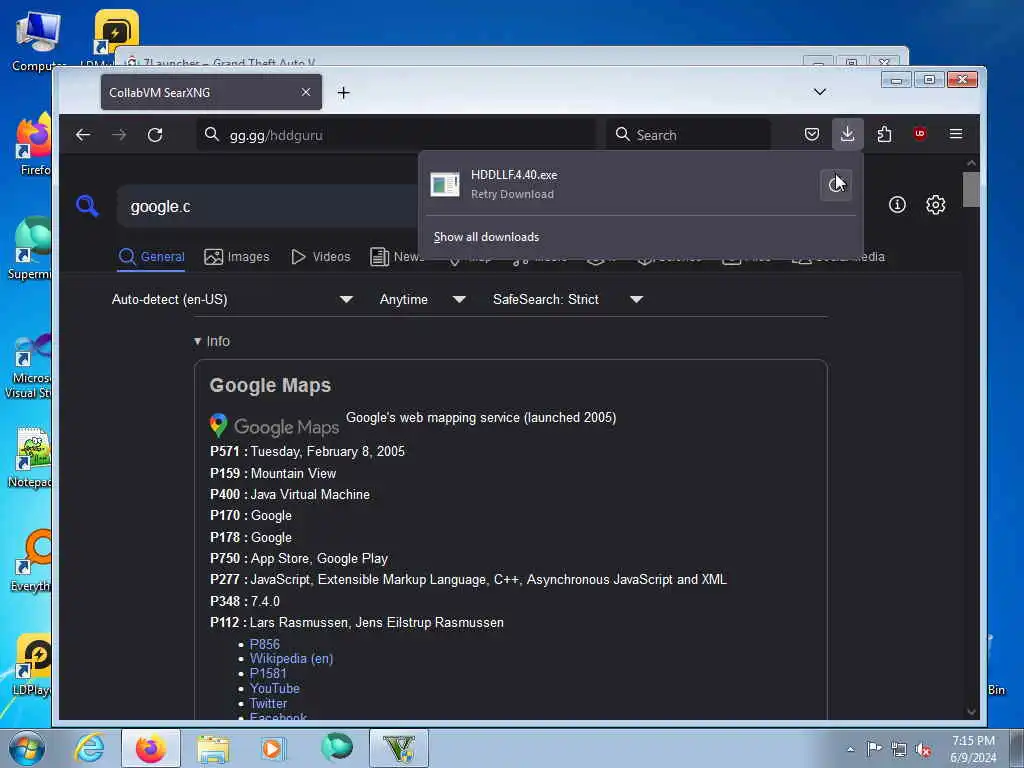Select the CollabVM SearXNG tab
Image resolution: width=1024 pixels, height=768 pixels.
point(212,92)
